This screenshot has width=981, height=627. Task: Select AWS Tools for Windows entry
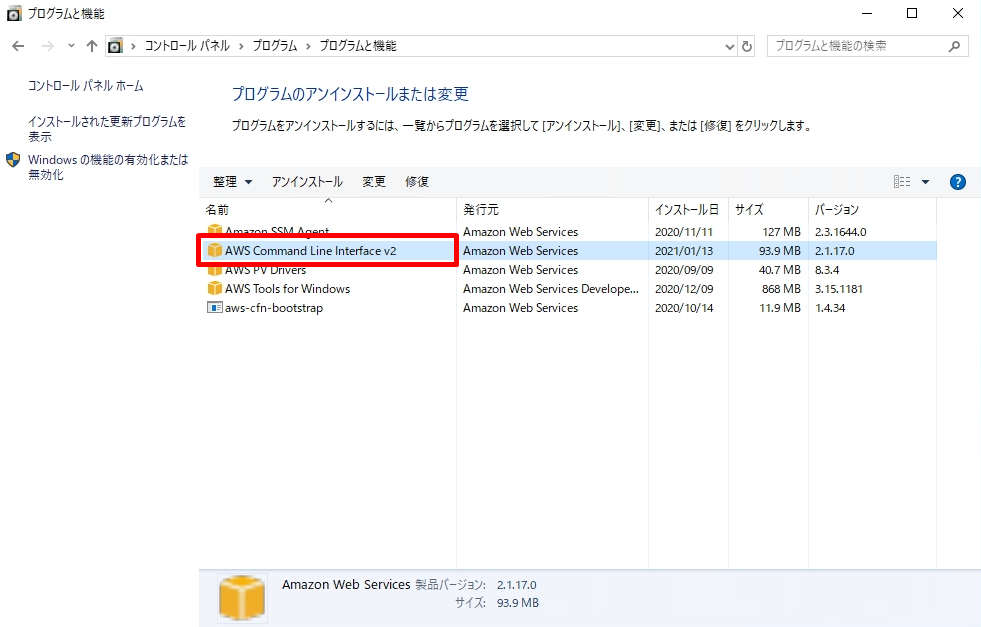pos(568,288)
